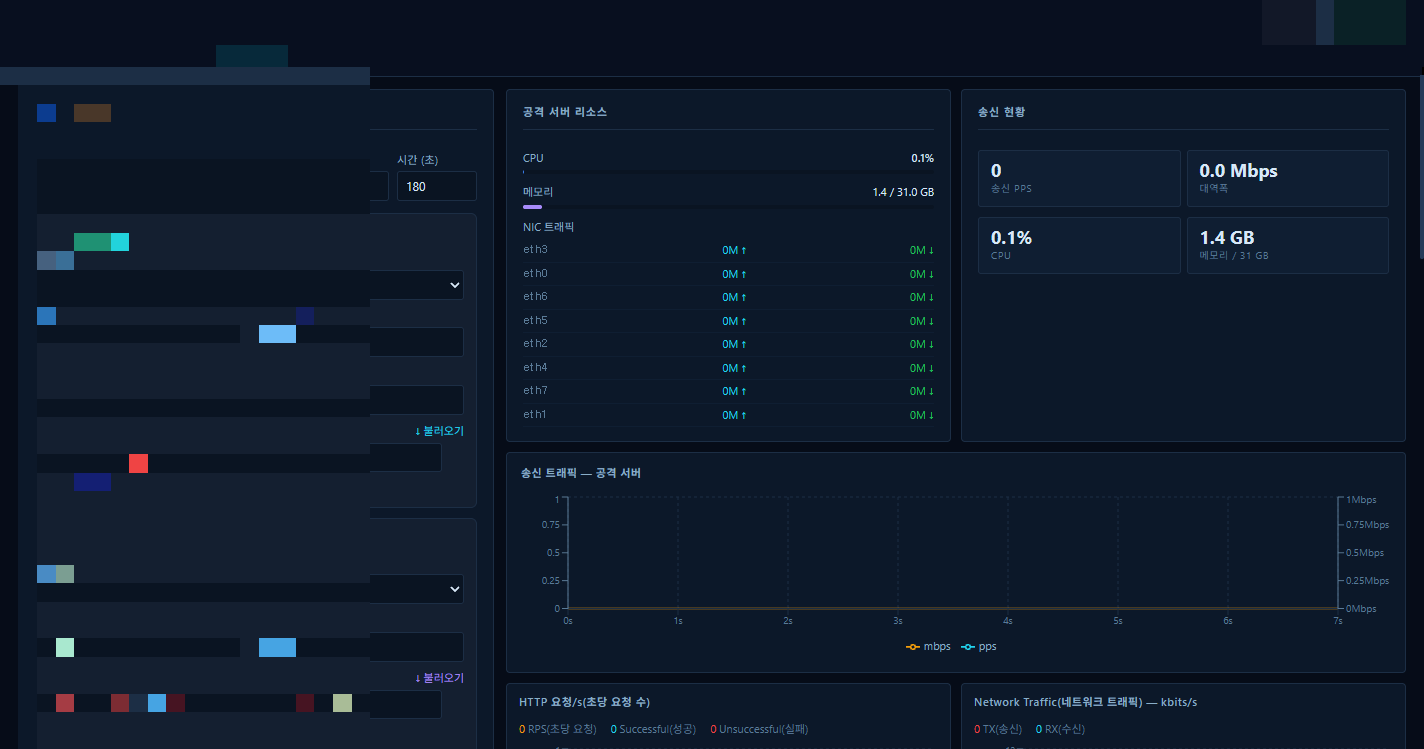This screenshot has height=749, width=1424.
Task: Select the eth7 NIC row label
Action: (535, 391)
